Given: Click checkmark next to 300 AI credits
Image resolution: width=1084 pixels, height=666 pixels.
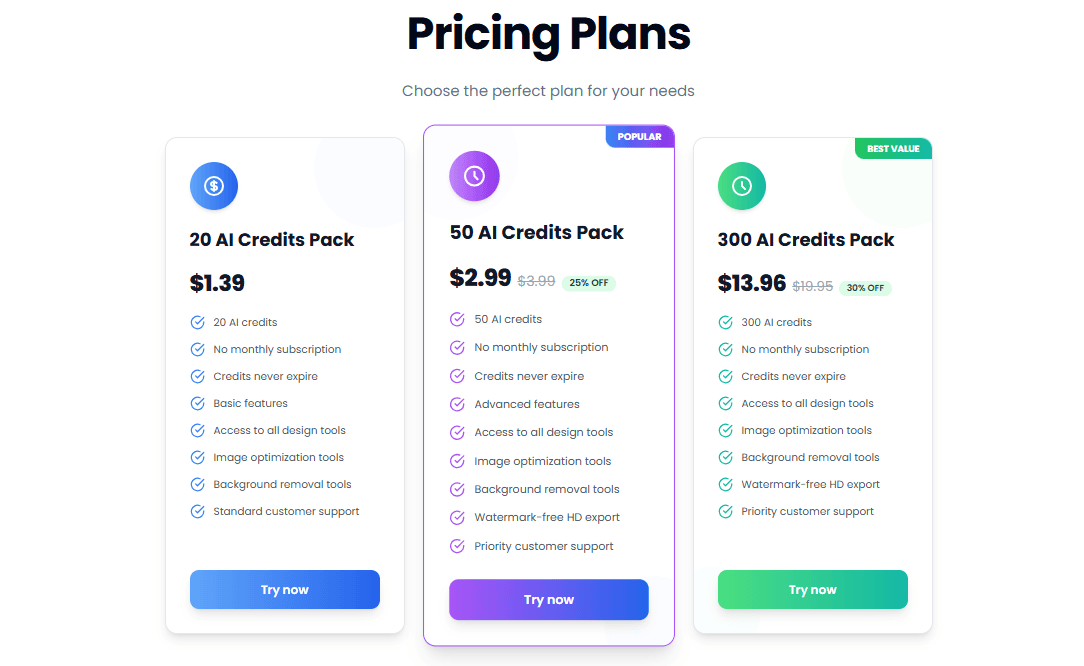Looking at the screenshot, I should [725, 322].
